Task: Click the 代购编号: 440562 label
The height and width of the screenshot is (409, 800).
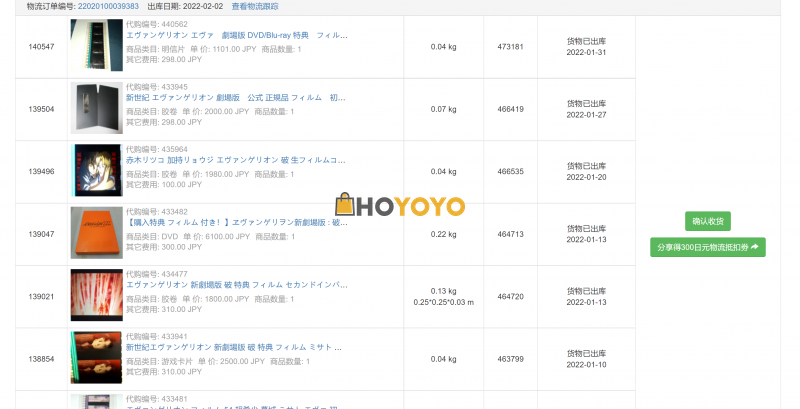Action: (x=157, y=24)
